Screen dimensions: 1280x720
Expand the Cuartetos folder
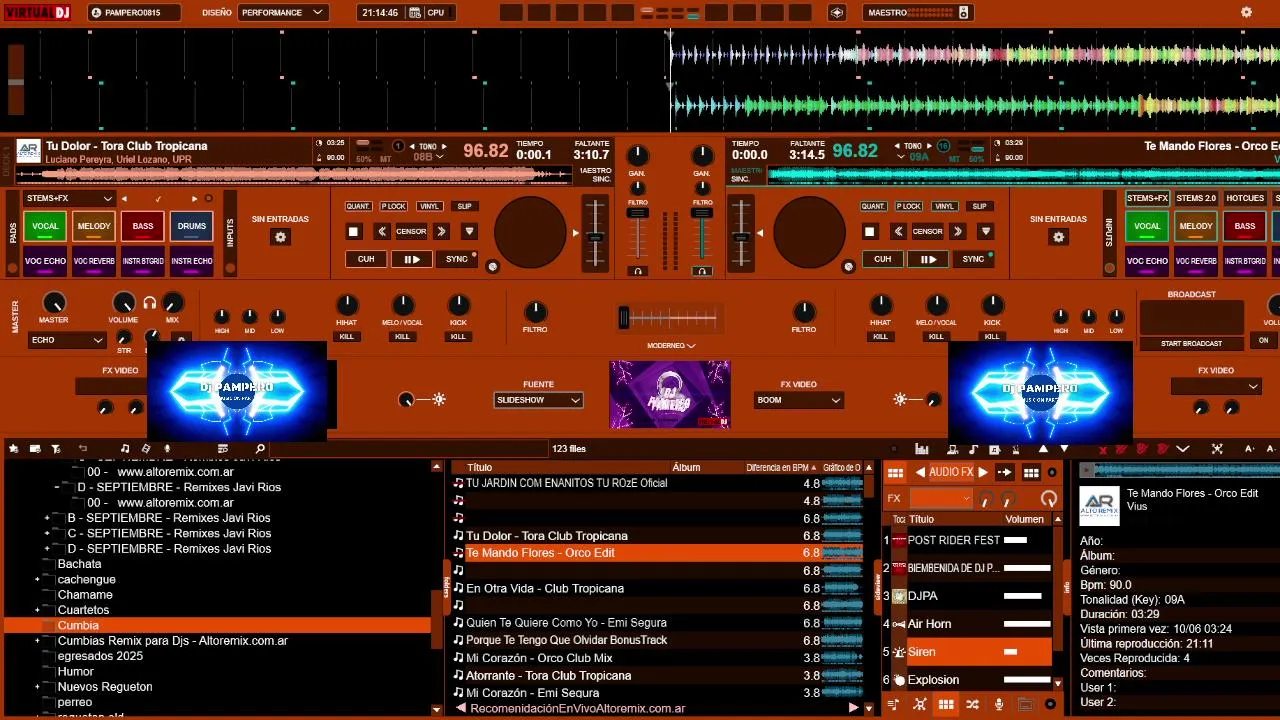38,610
